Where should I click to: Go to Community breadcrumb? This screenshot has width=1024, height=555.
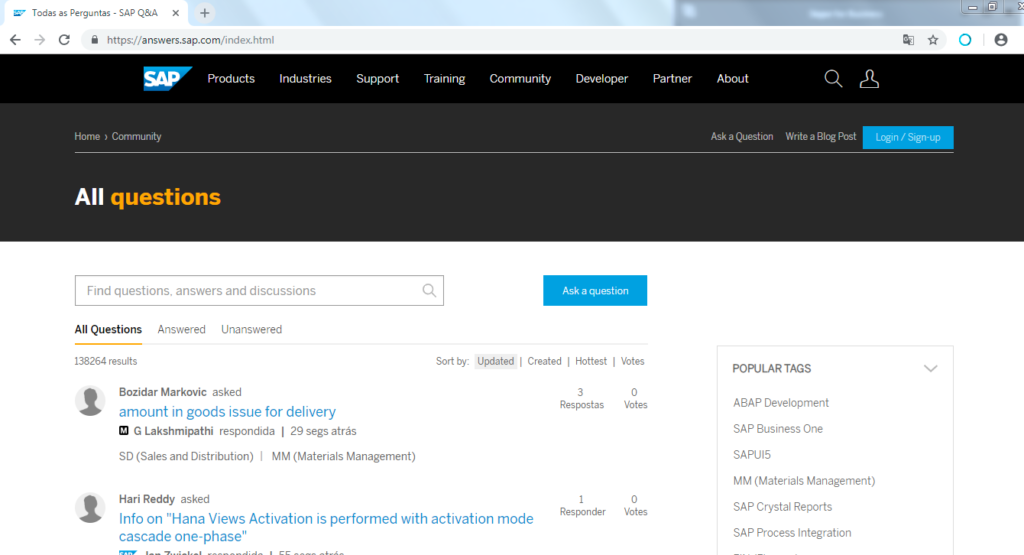[x=136, y=136]
